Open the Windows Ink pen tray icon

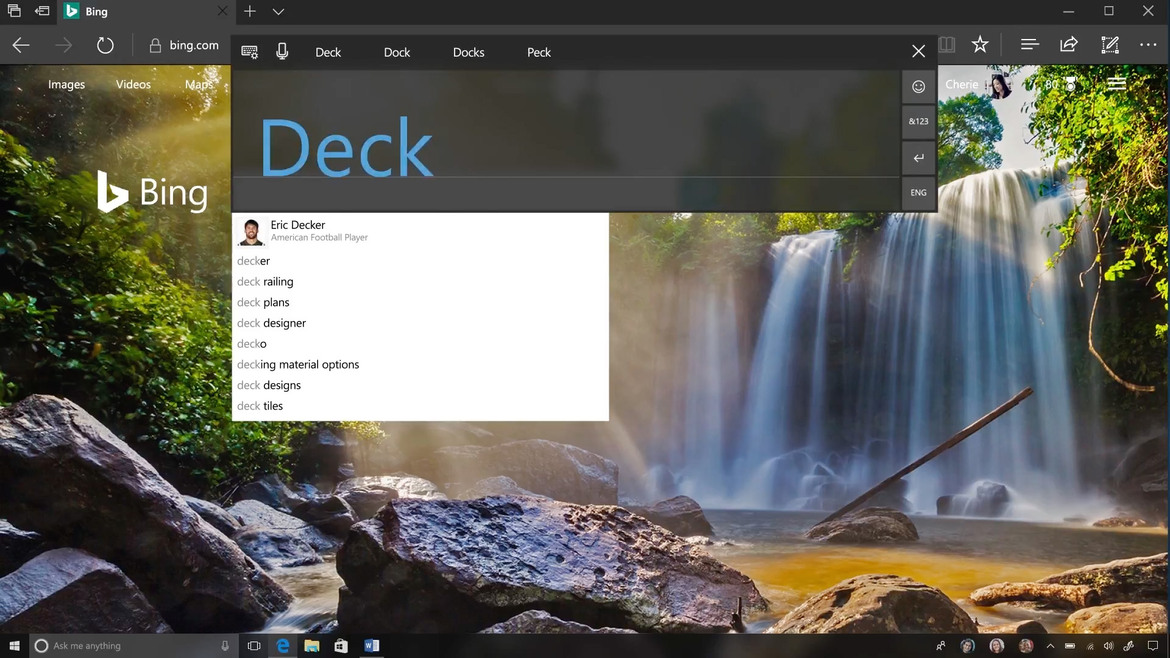click(1129, 646)
